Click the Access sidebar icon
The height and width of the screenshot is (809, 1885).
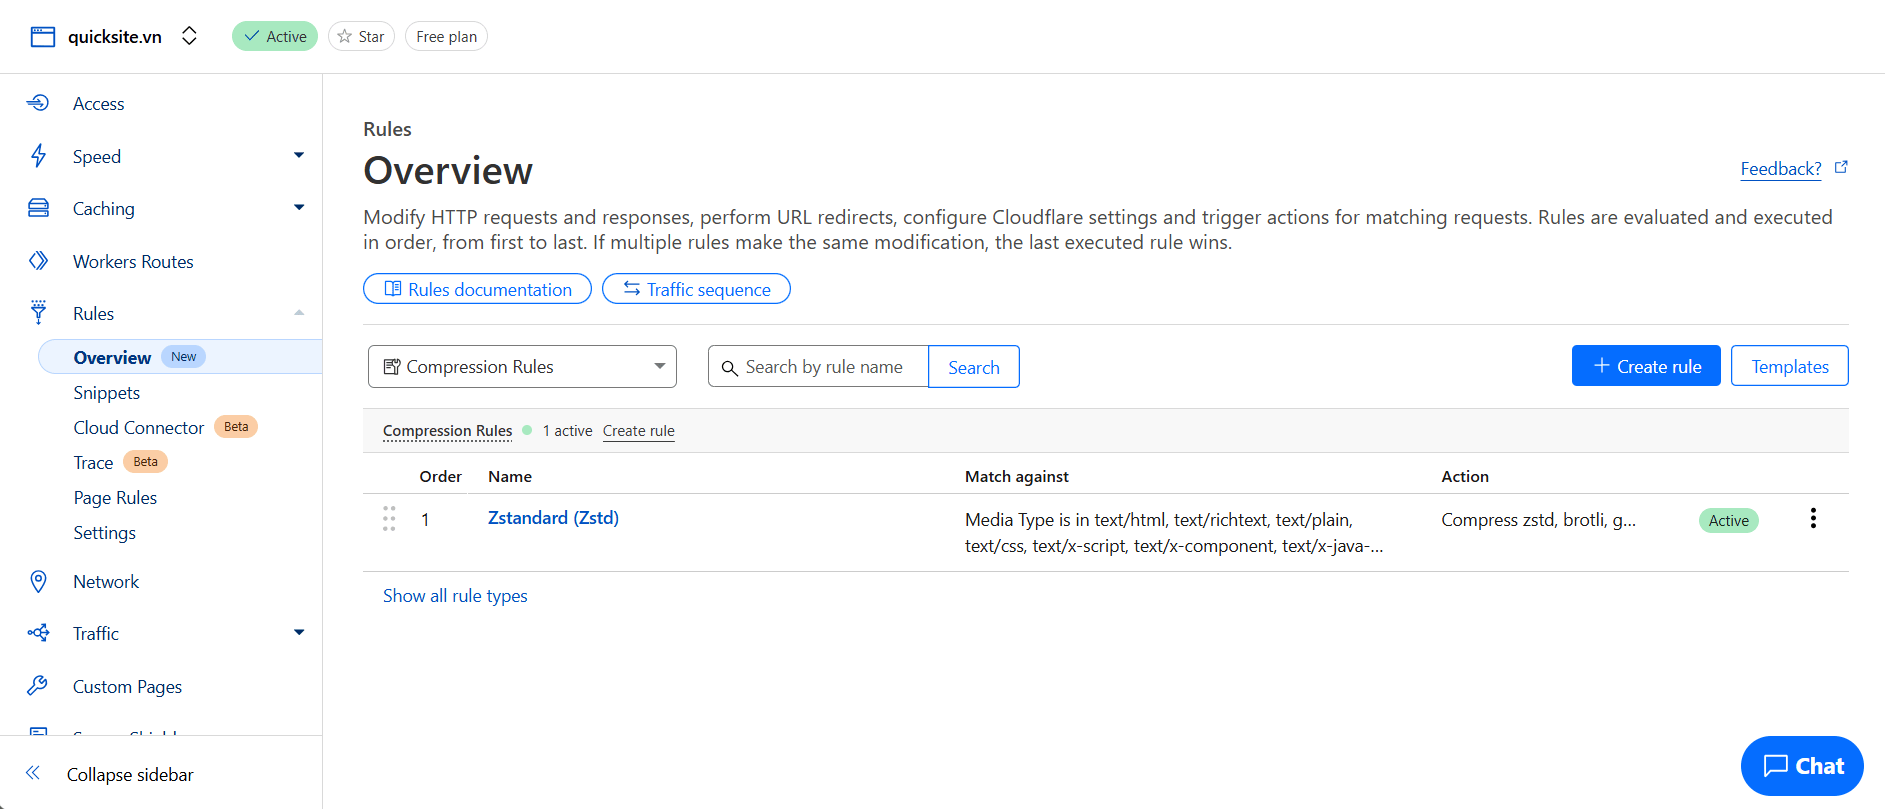click(x=38, y=103)
